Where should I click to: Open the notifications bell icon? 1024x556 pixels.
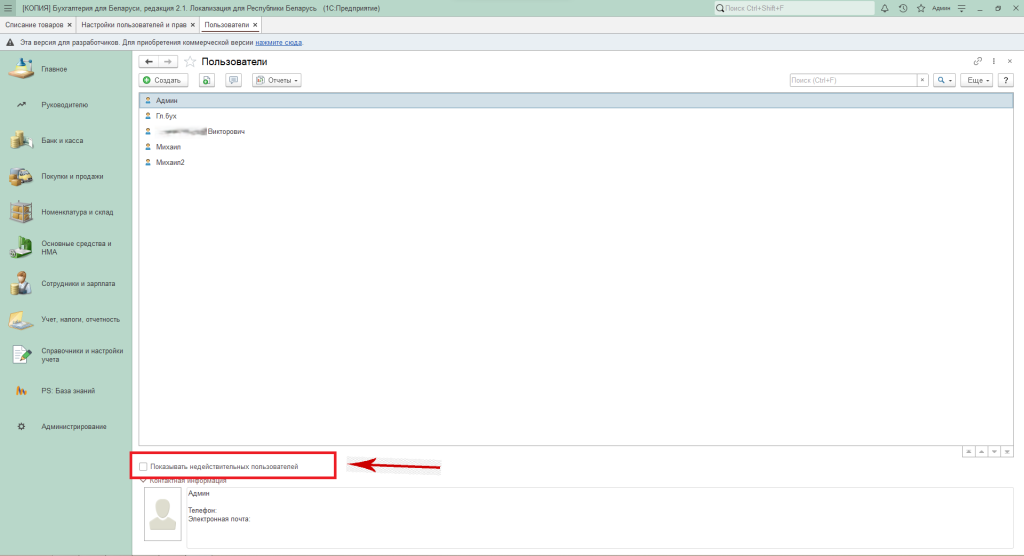point(884,8)
